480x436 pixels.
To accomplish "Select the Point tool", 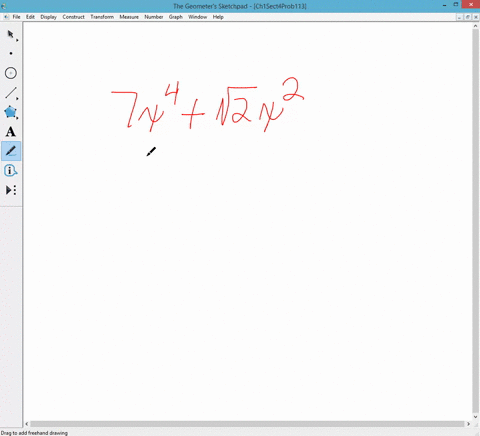I will pyautogui.click(x=11, y=53).
